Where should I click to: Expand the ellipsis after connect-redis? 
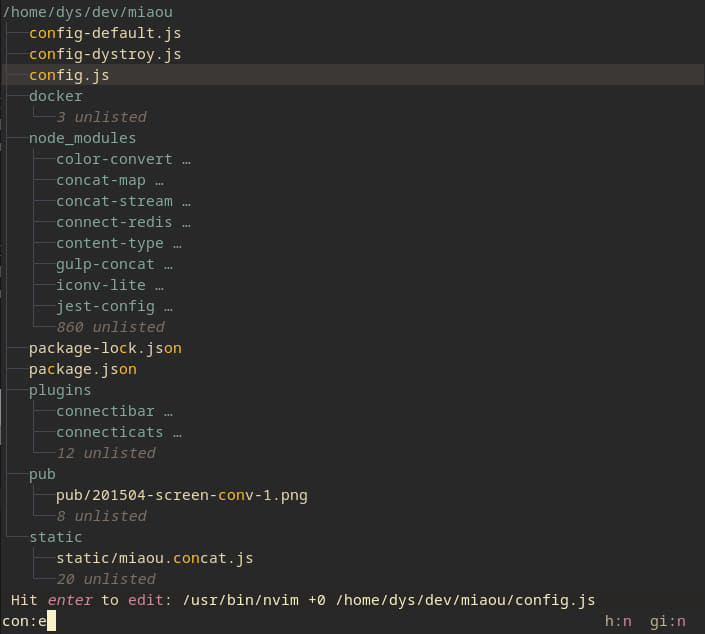(187, 223)
